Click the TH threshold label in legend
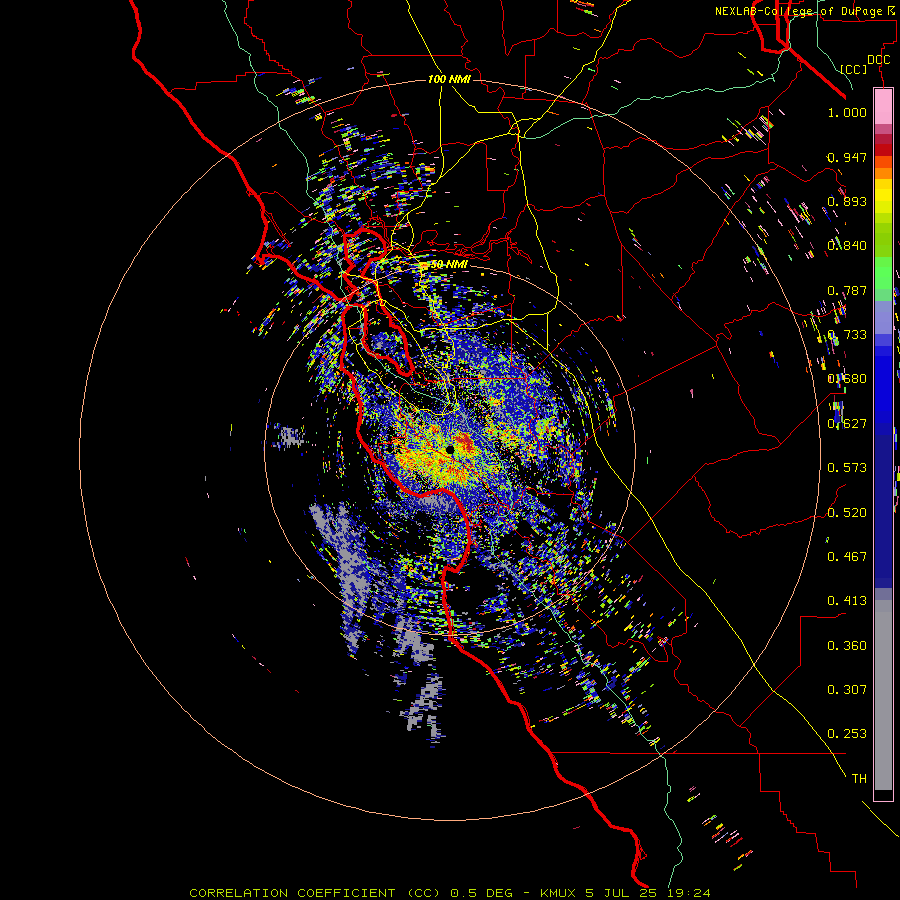 click(859, 779)
